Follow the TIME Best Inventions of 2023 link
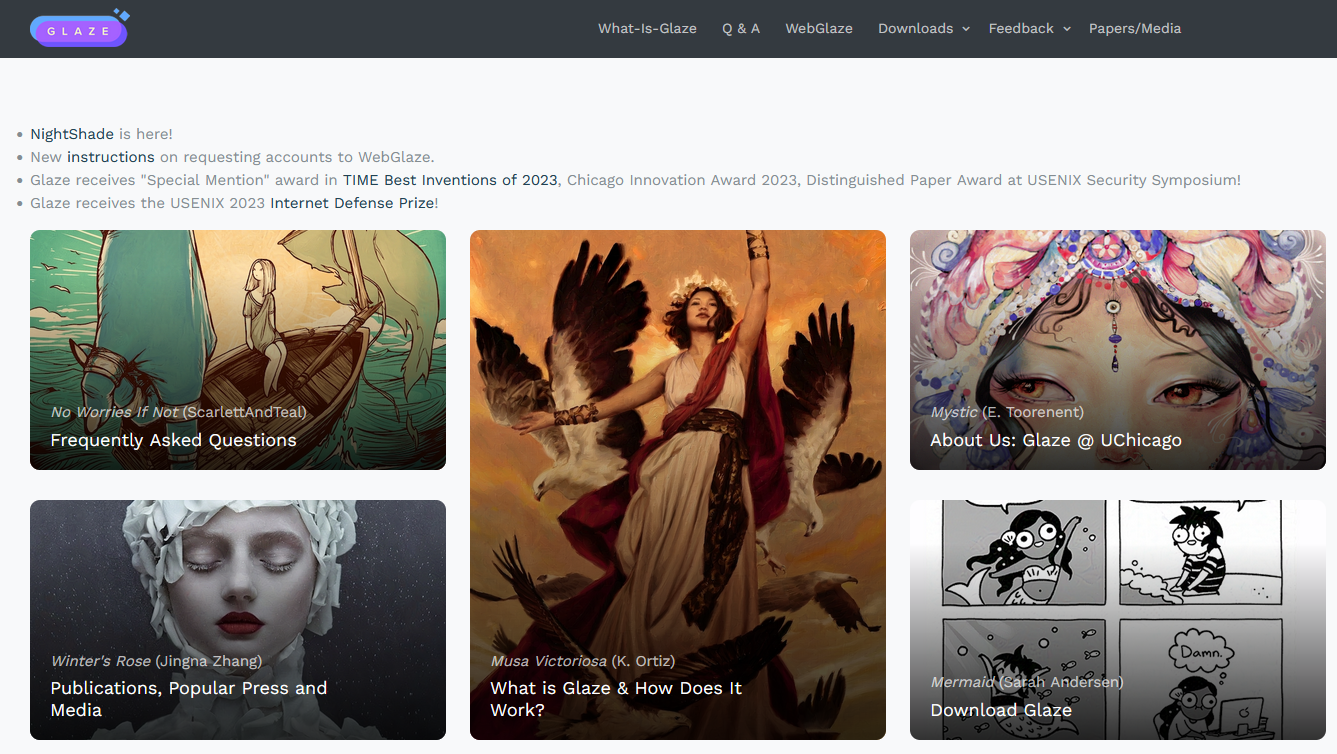1337x754 pixels. tap(450, 180)
